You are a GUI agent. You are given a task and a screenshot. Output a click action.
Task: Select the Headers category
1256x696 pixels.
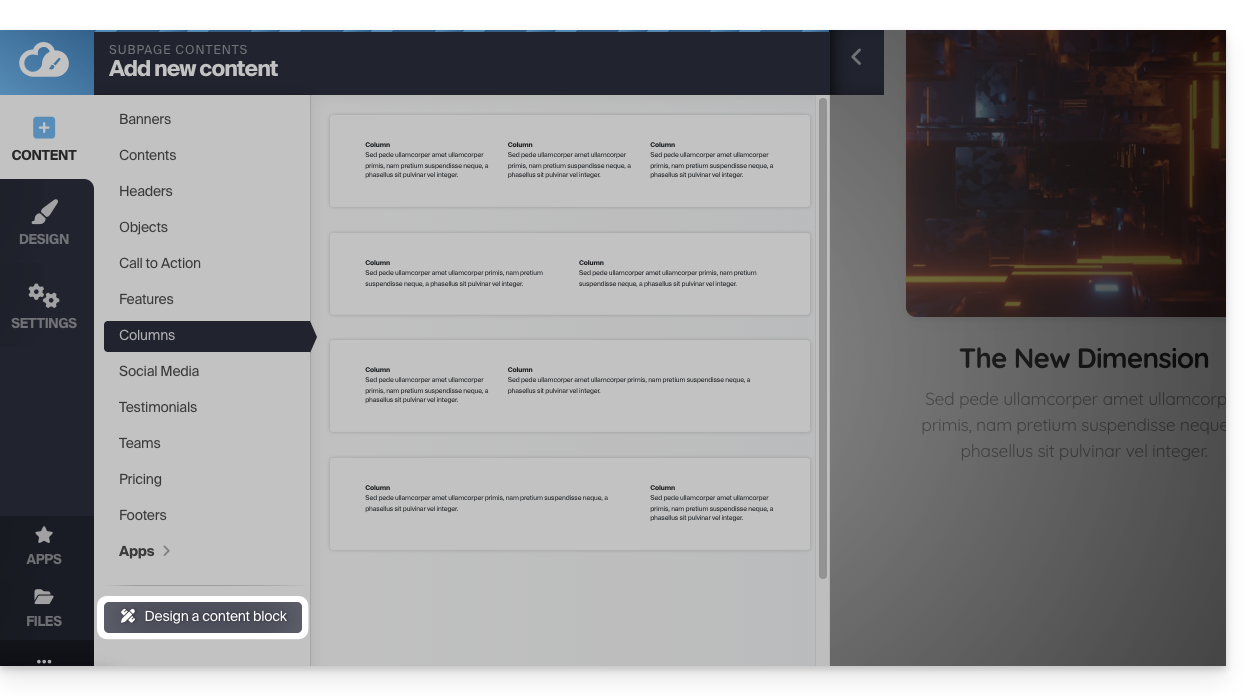[x=146, y=191]
